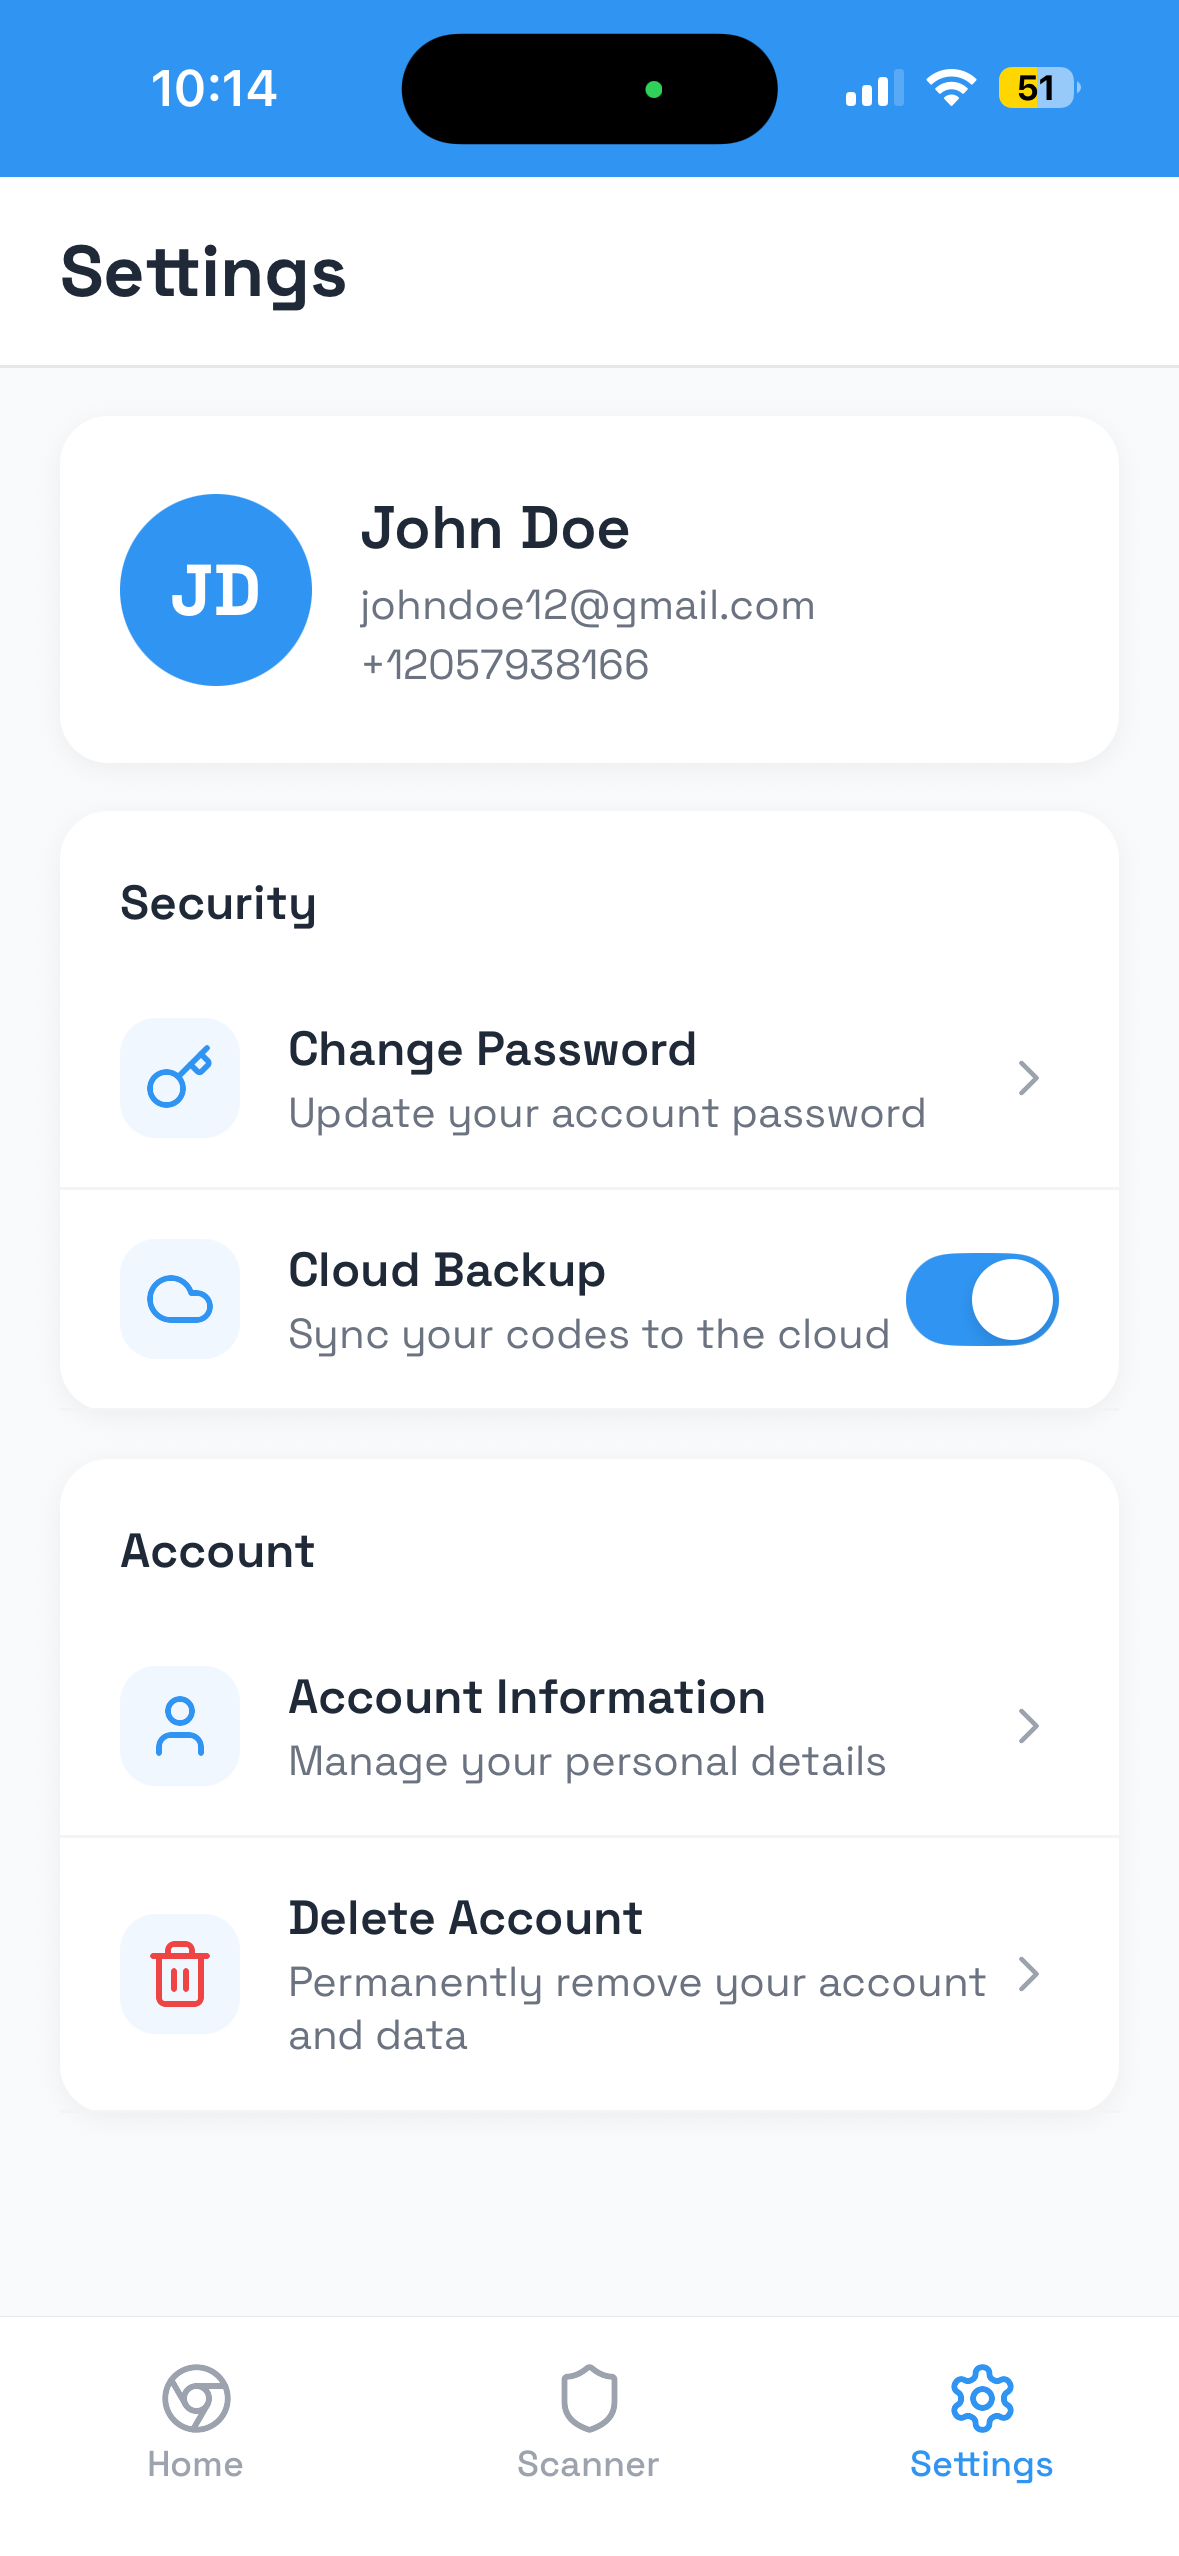The height and width of the screenshot is (2556, 1179).
Task: Tap the JD profile avatar
Action: [216, 590]
